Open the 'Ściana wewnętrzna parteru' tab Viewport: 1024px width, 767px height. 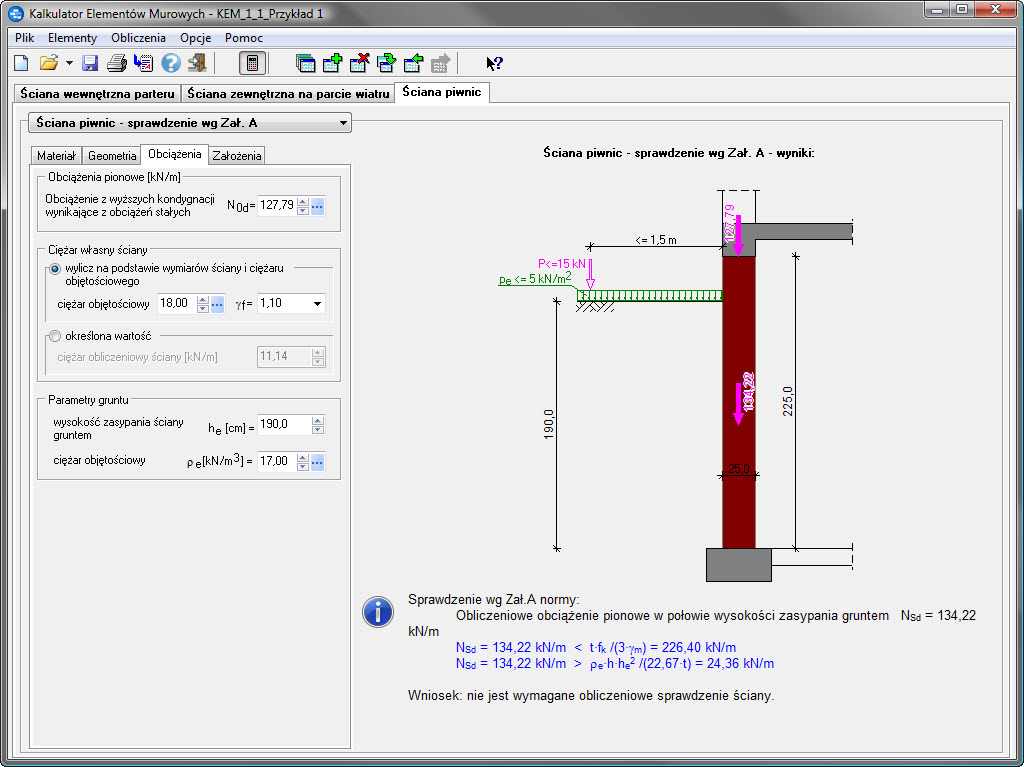click(97, 93)
